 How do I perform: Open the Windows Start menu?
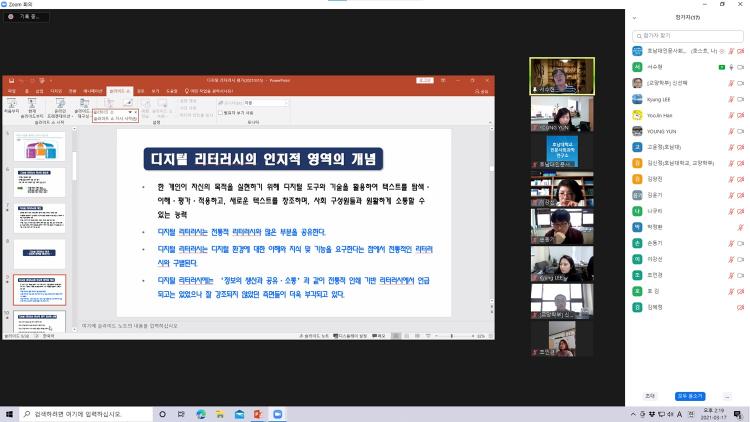(10, 413)
